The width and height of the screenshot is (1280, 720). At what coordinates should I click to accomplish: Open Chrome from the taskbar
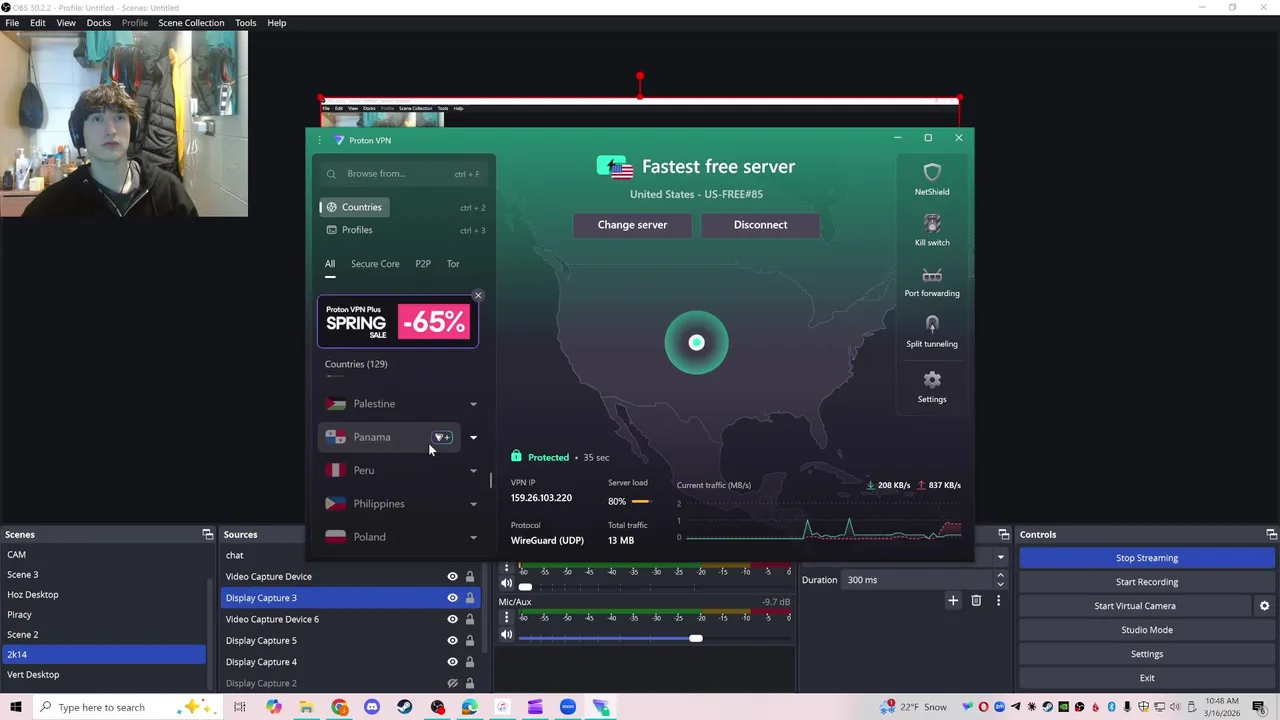340,707
